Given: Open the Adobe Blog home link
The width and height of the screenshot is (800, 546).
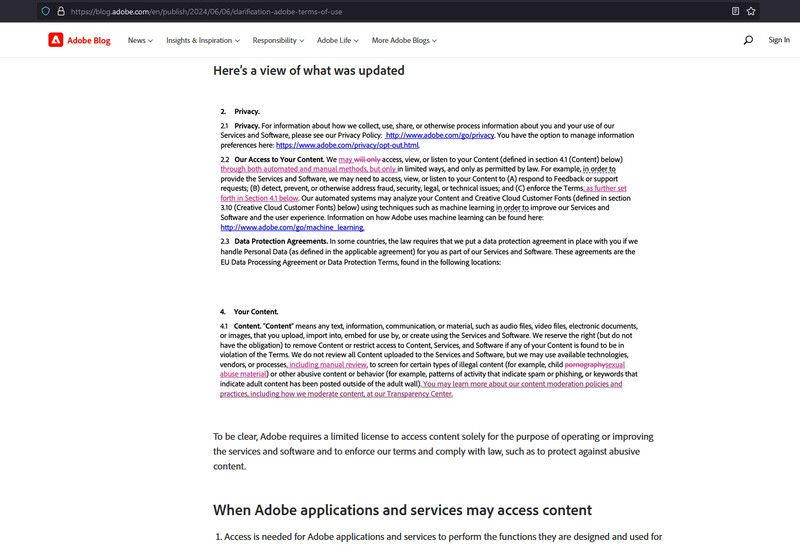Looking at the screenshot, I should pos(89,40).
